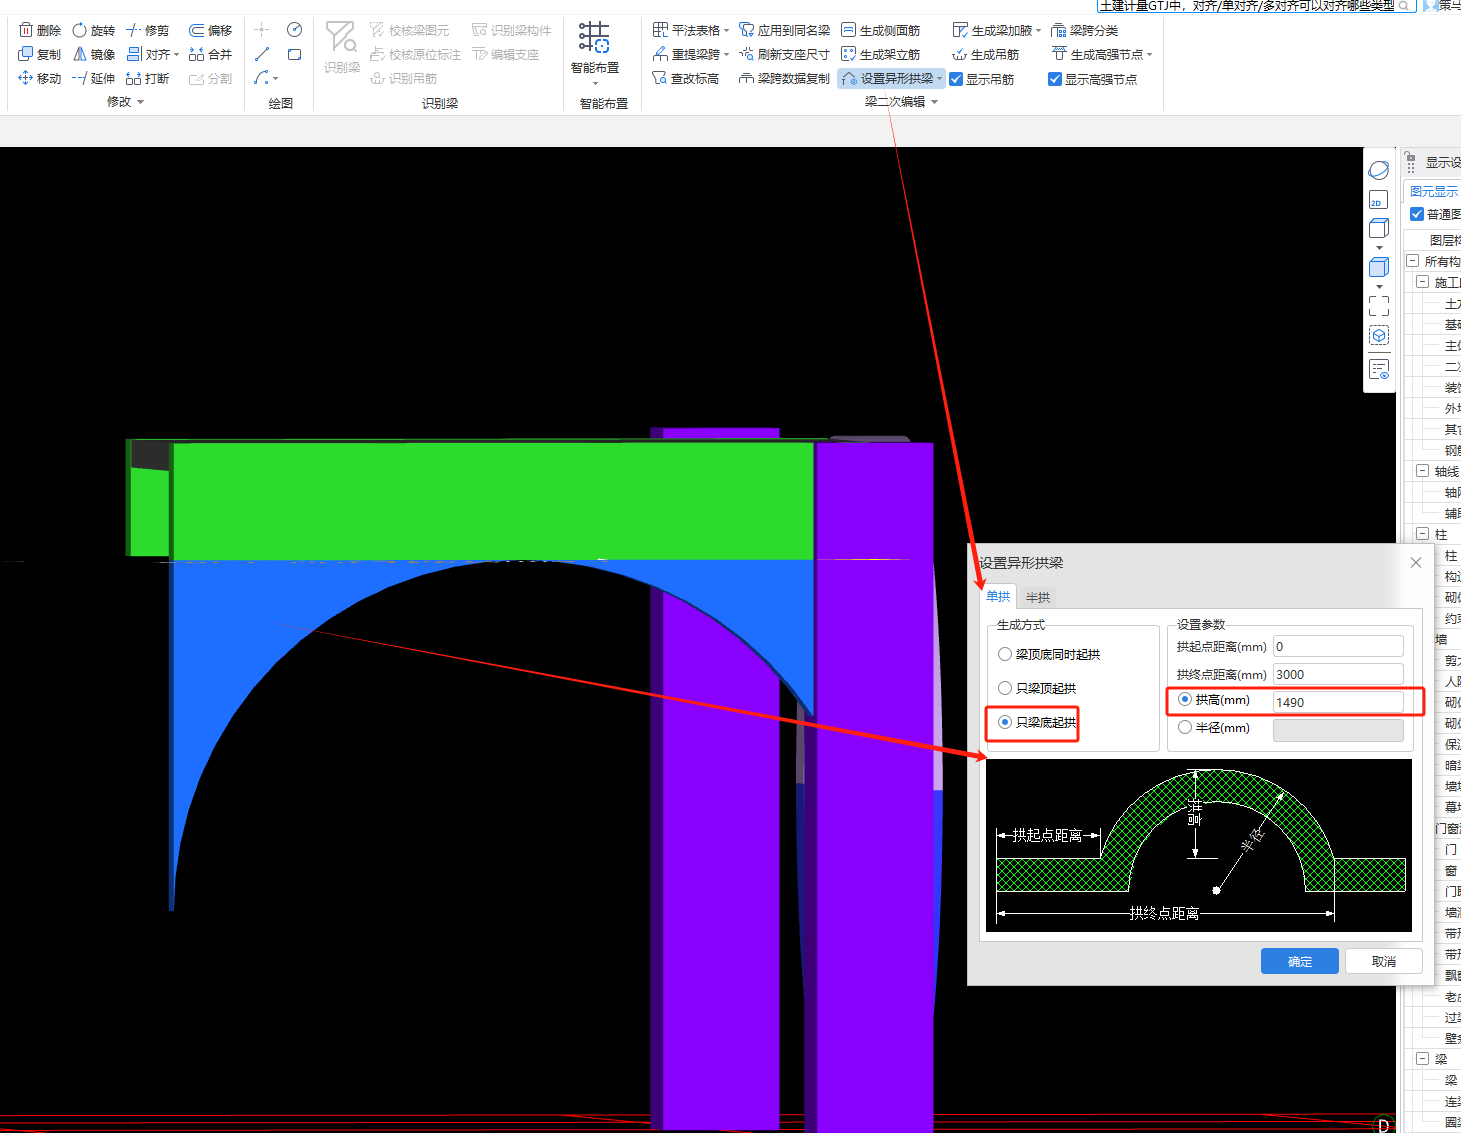Select the 镜像 (Mirror) tool

pyautogui.click(x=93, y=54)
